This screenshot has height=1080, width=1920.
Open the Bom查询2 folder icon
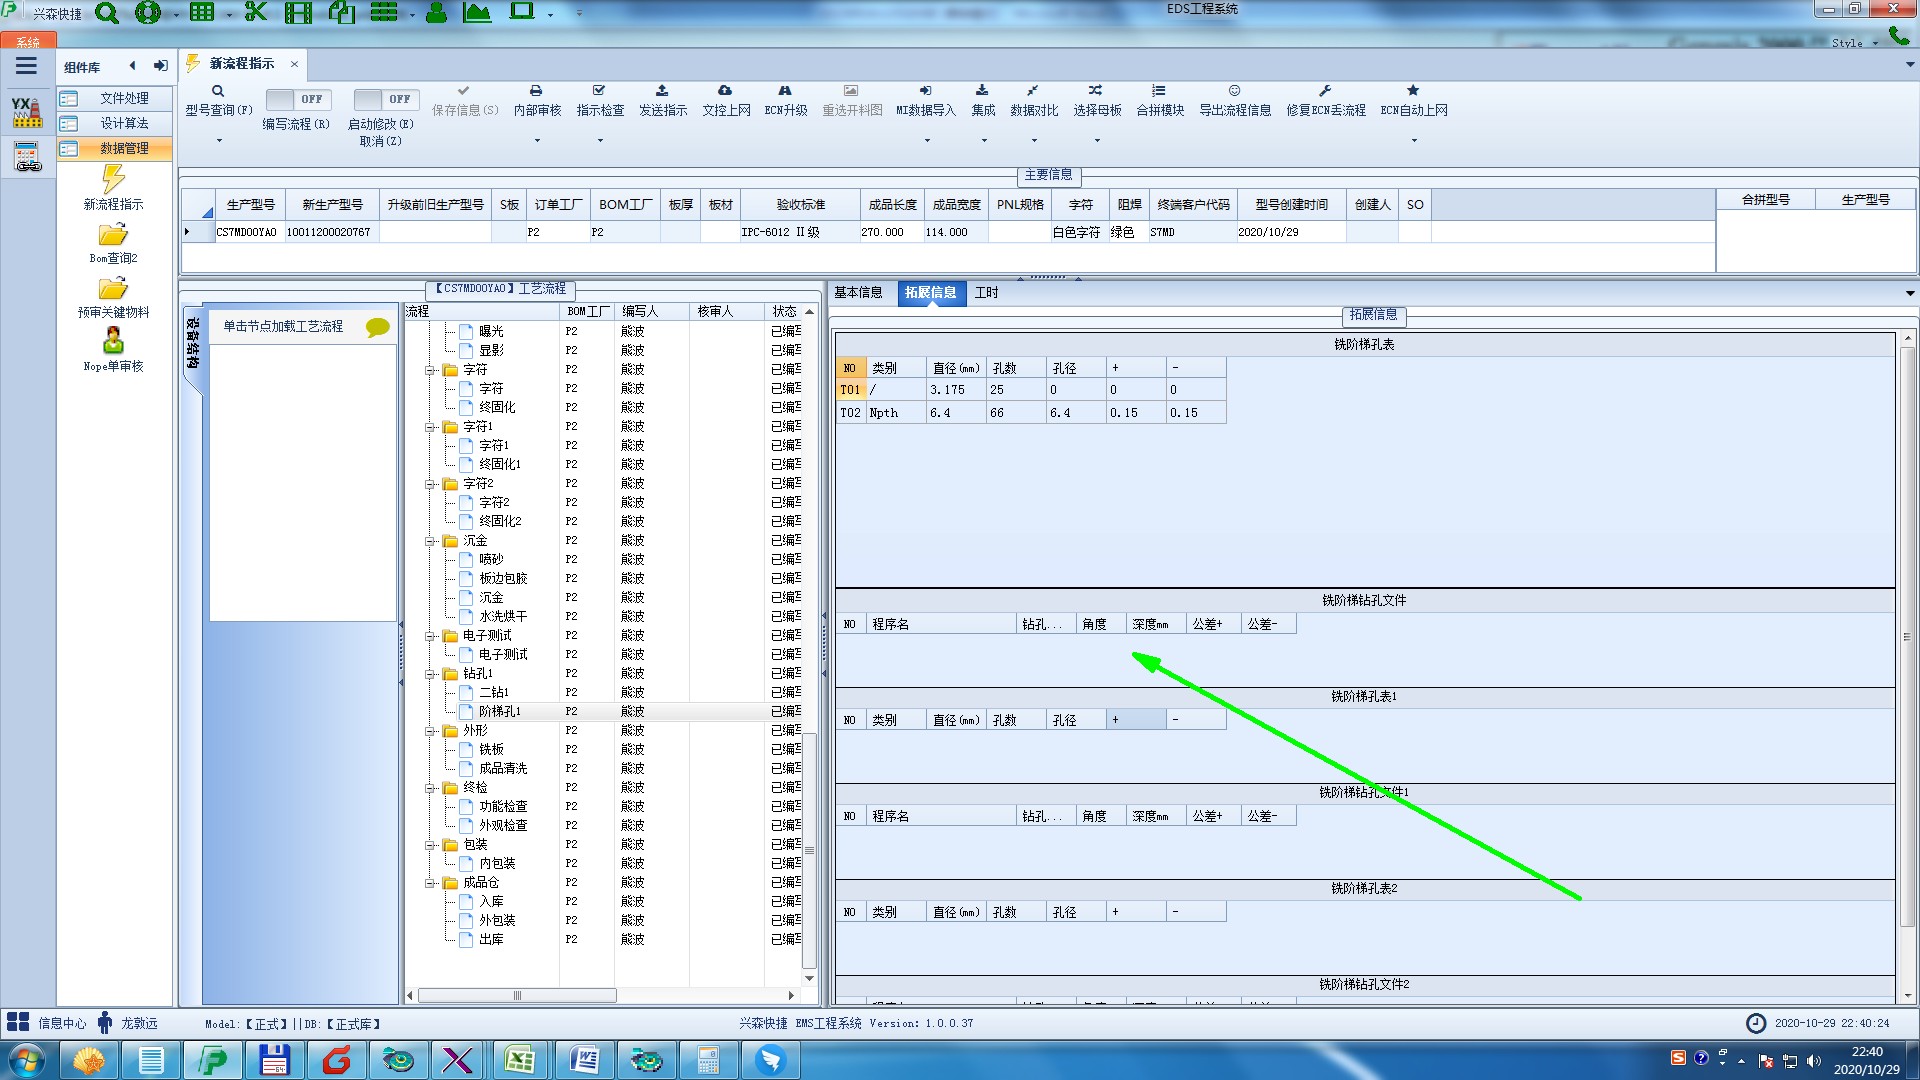click(x=113, y=235)
